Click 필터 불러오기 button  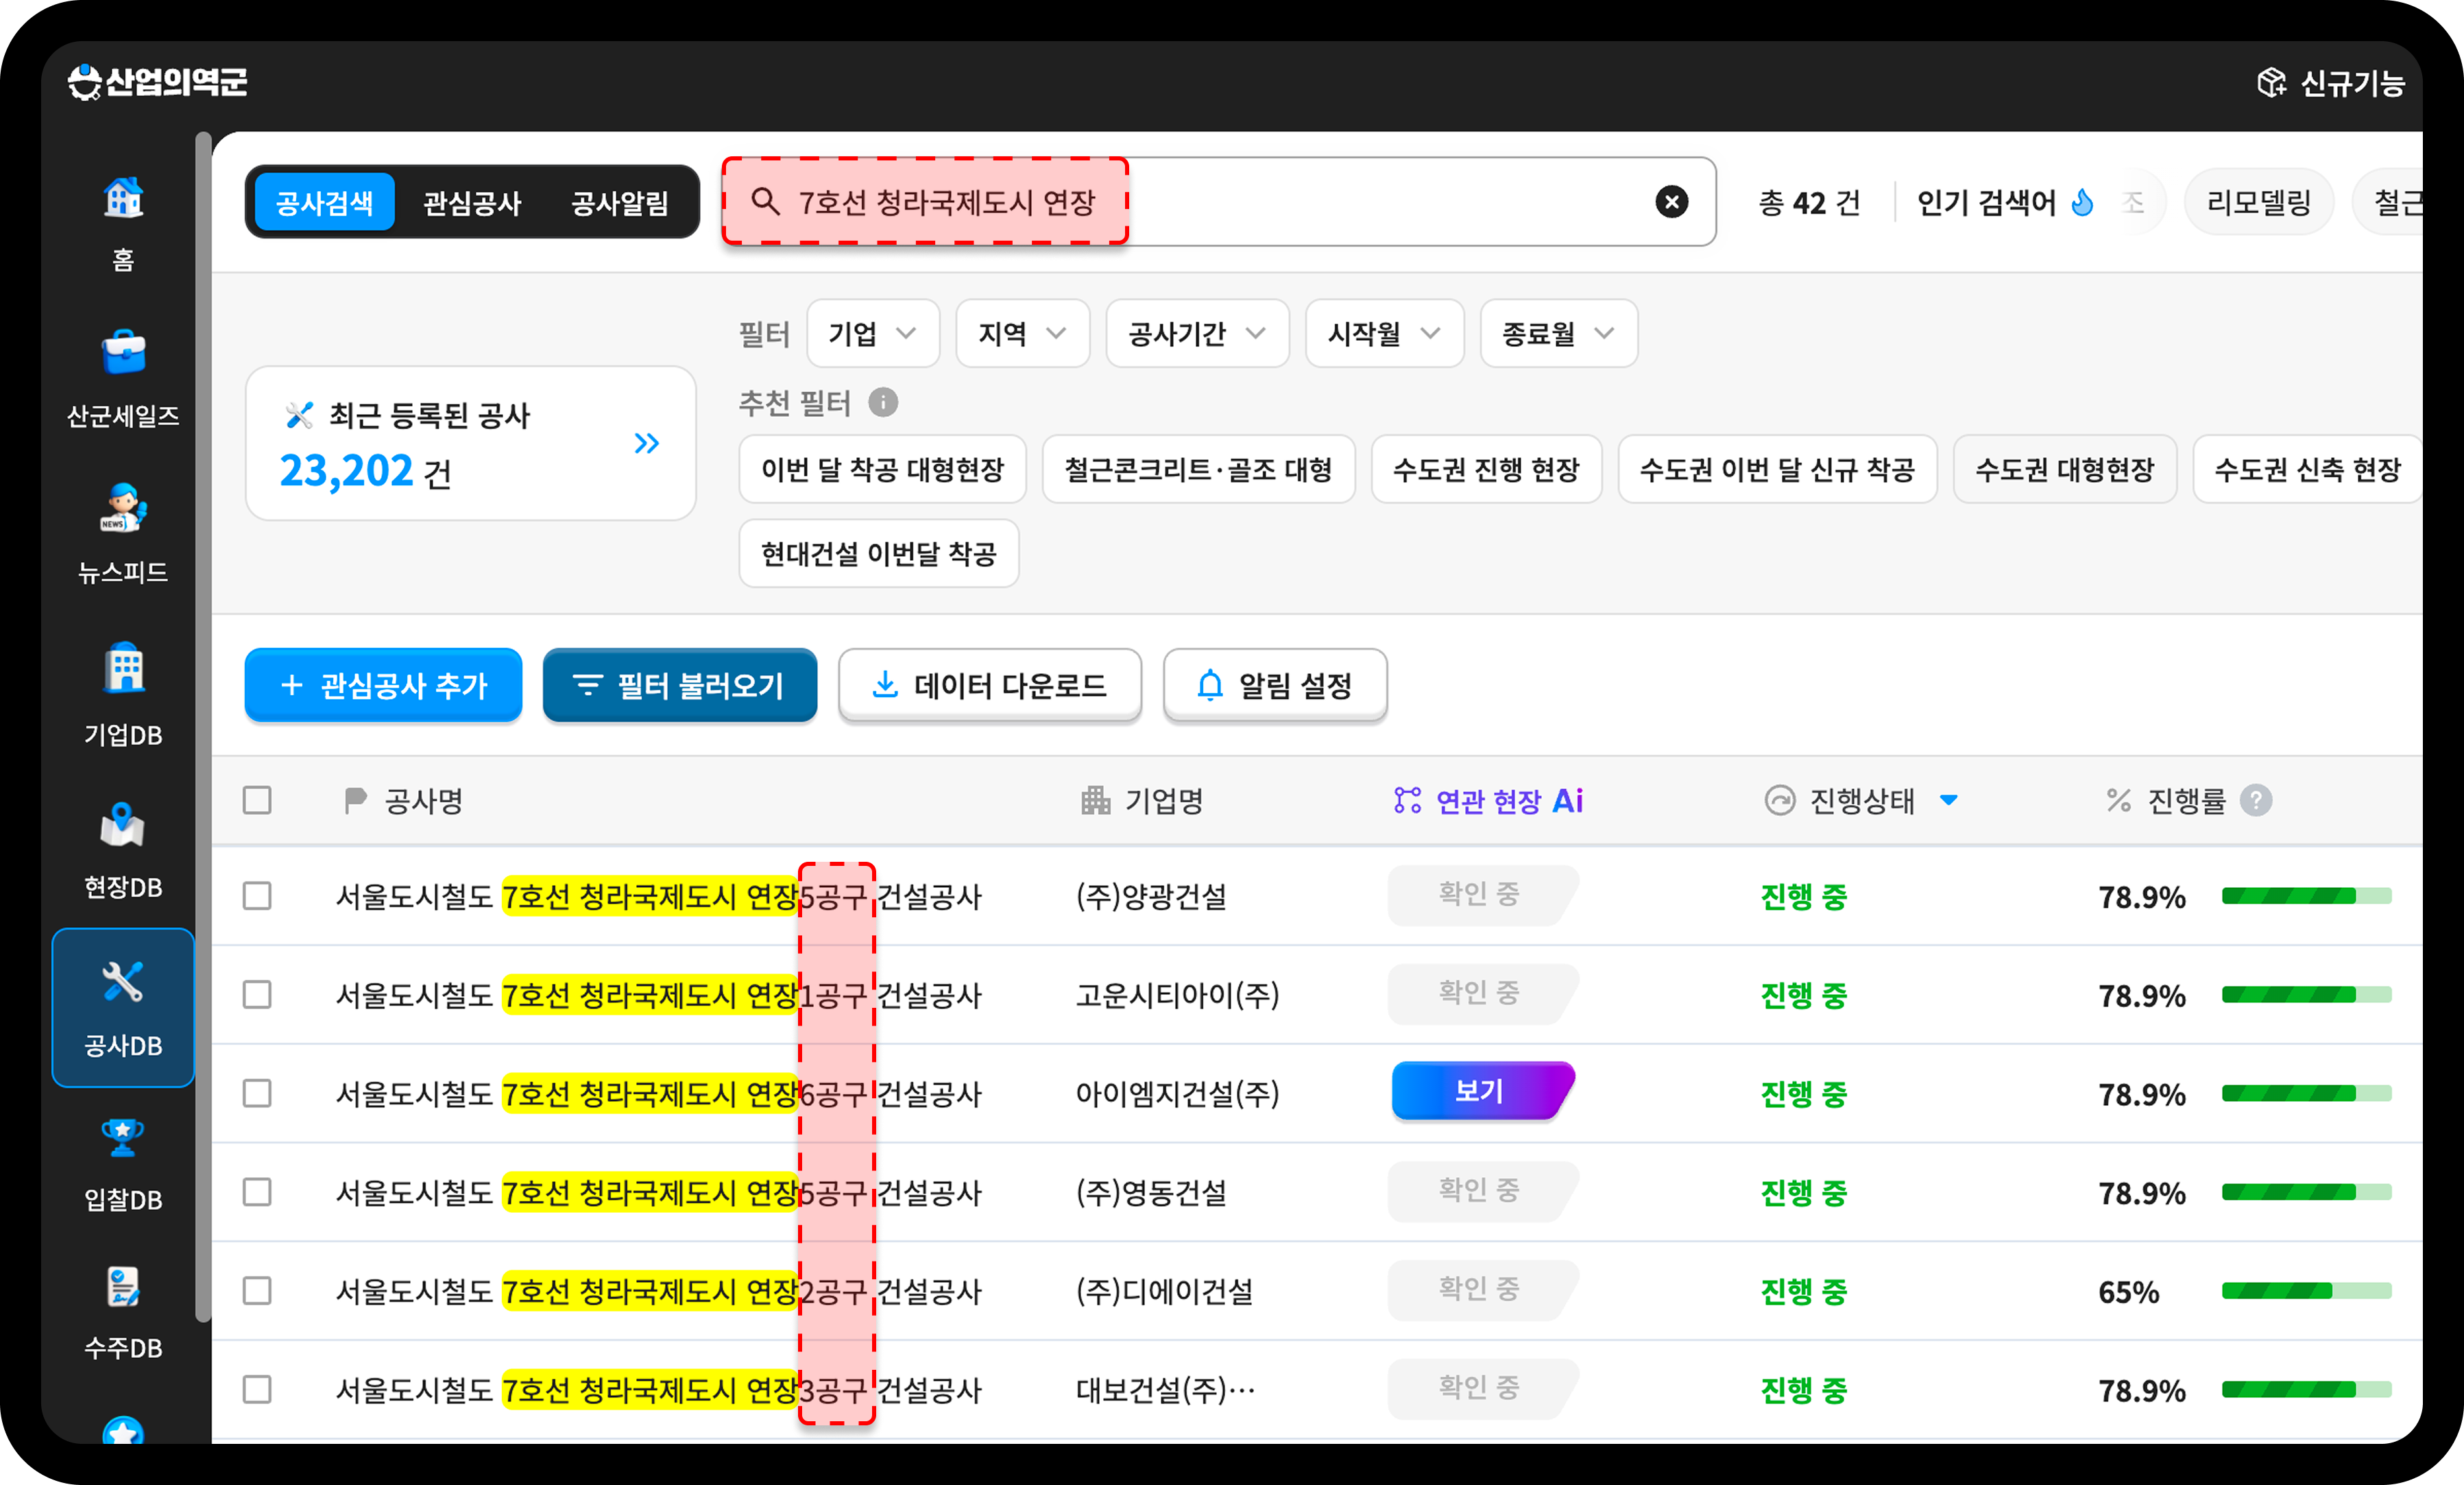(x=679, y=685)
